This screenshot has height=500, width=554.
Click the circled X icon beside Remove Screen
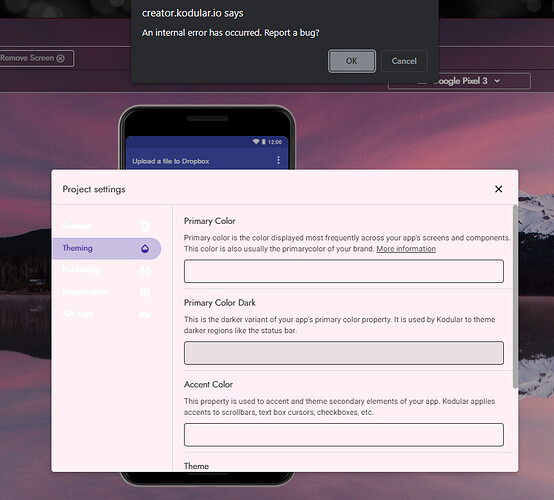(60, 58)
